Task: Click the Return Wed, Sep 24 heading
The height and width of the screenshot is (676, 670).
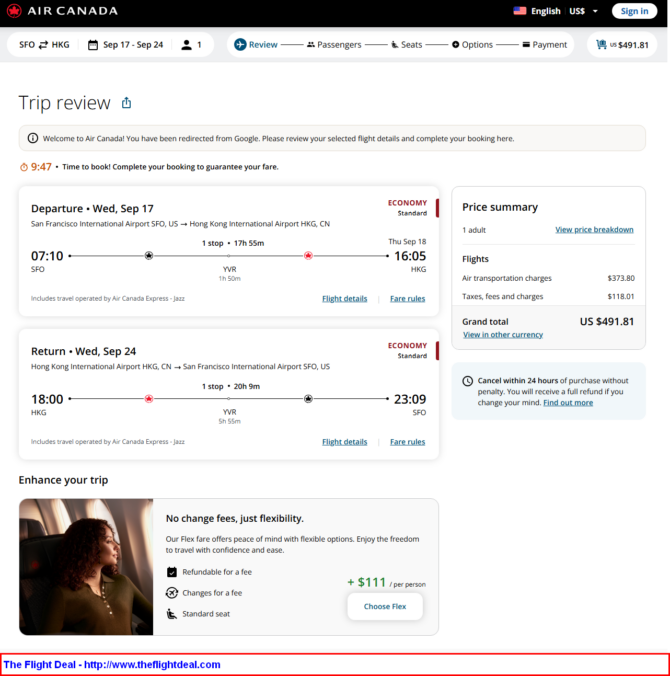Action: 83,351
